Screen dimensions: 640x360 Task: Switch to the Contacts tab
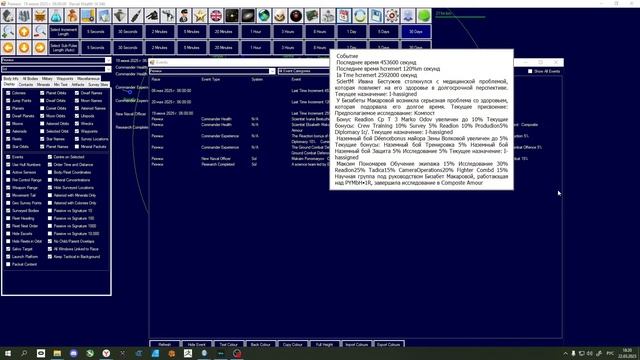coord(26,84)
